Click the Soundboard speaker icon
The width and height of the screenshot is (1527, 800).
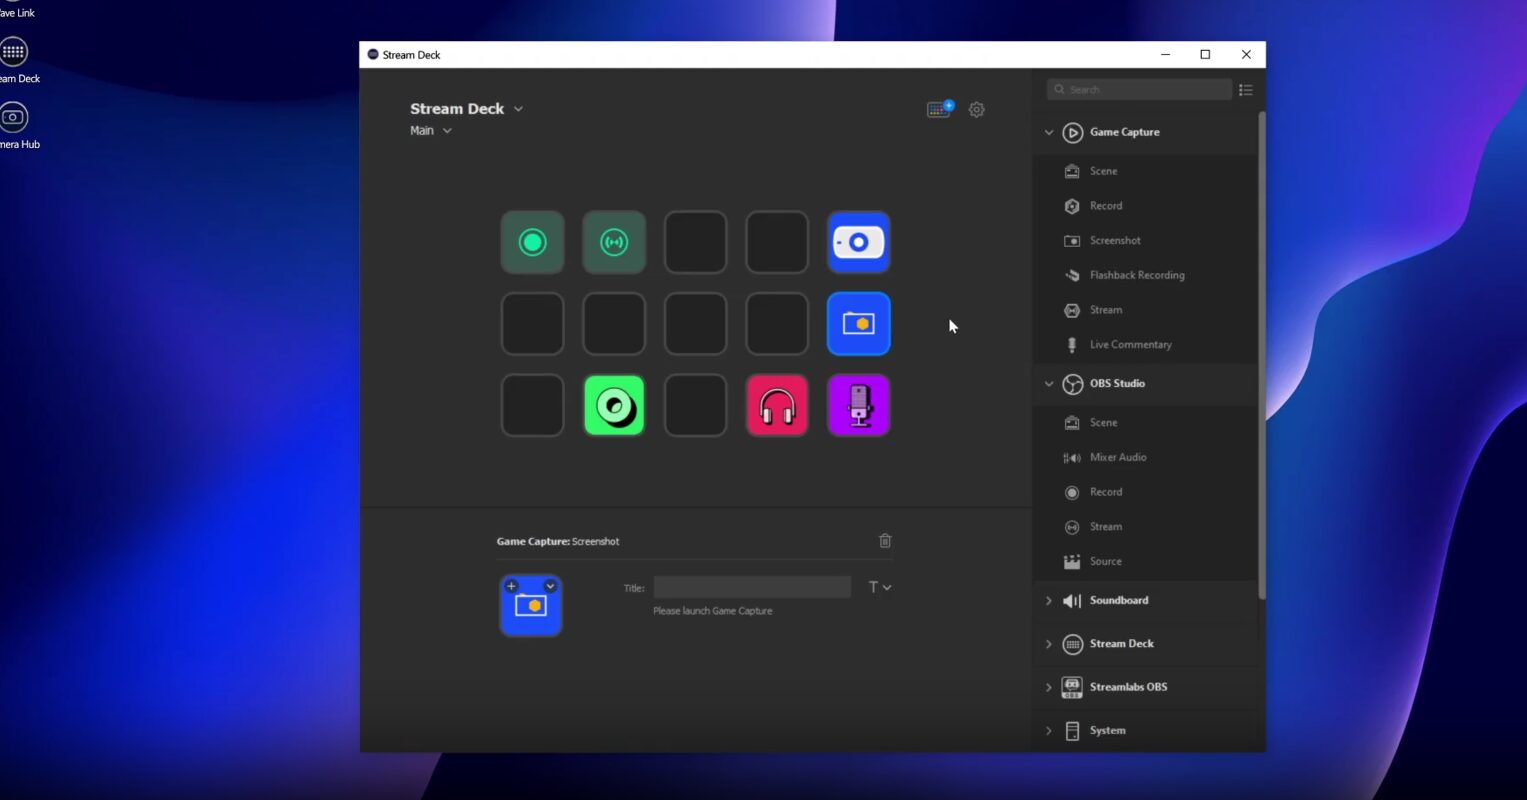click(1072, 601)
